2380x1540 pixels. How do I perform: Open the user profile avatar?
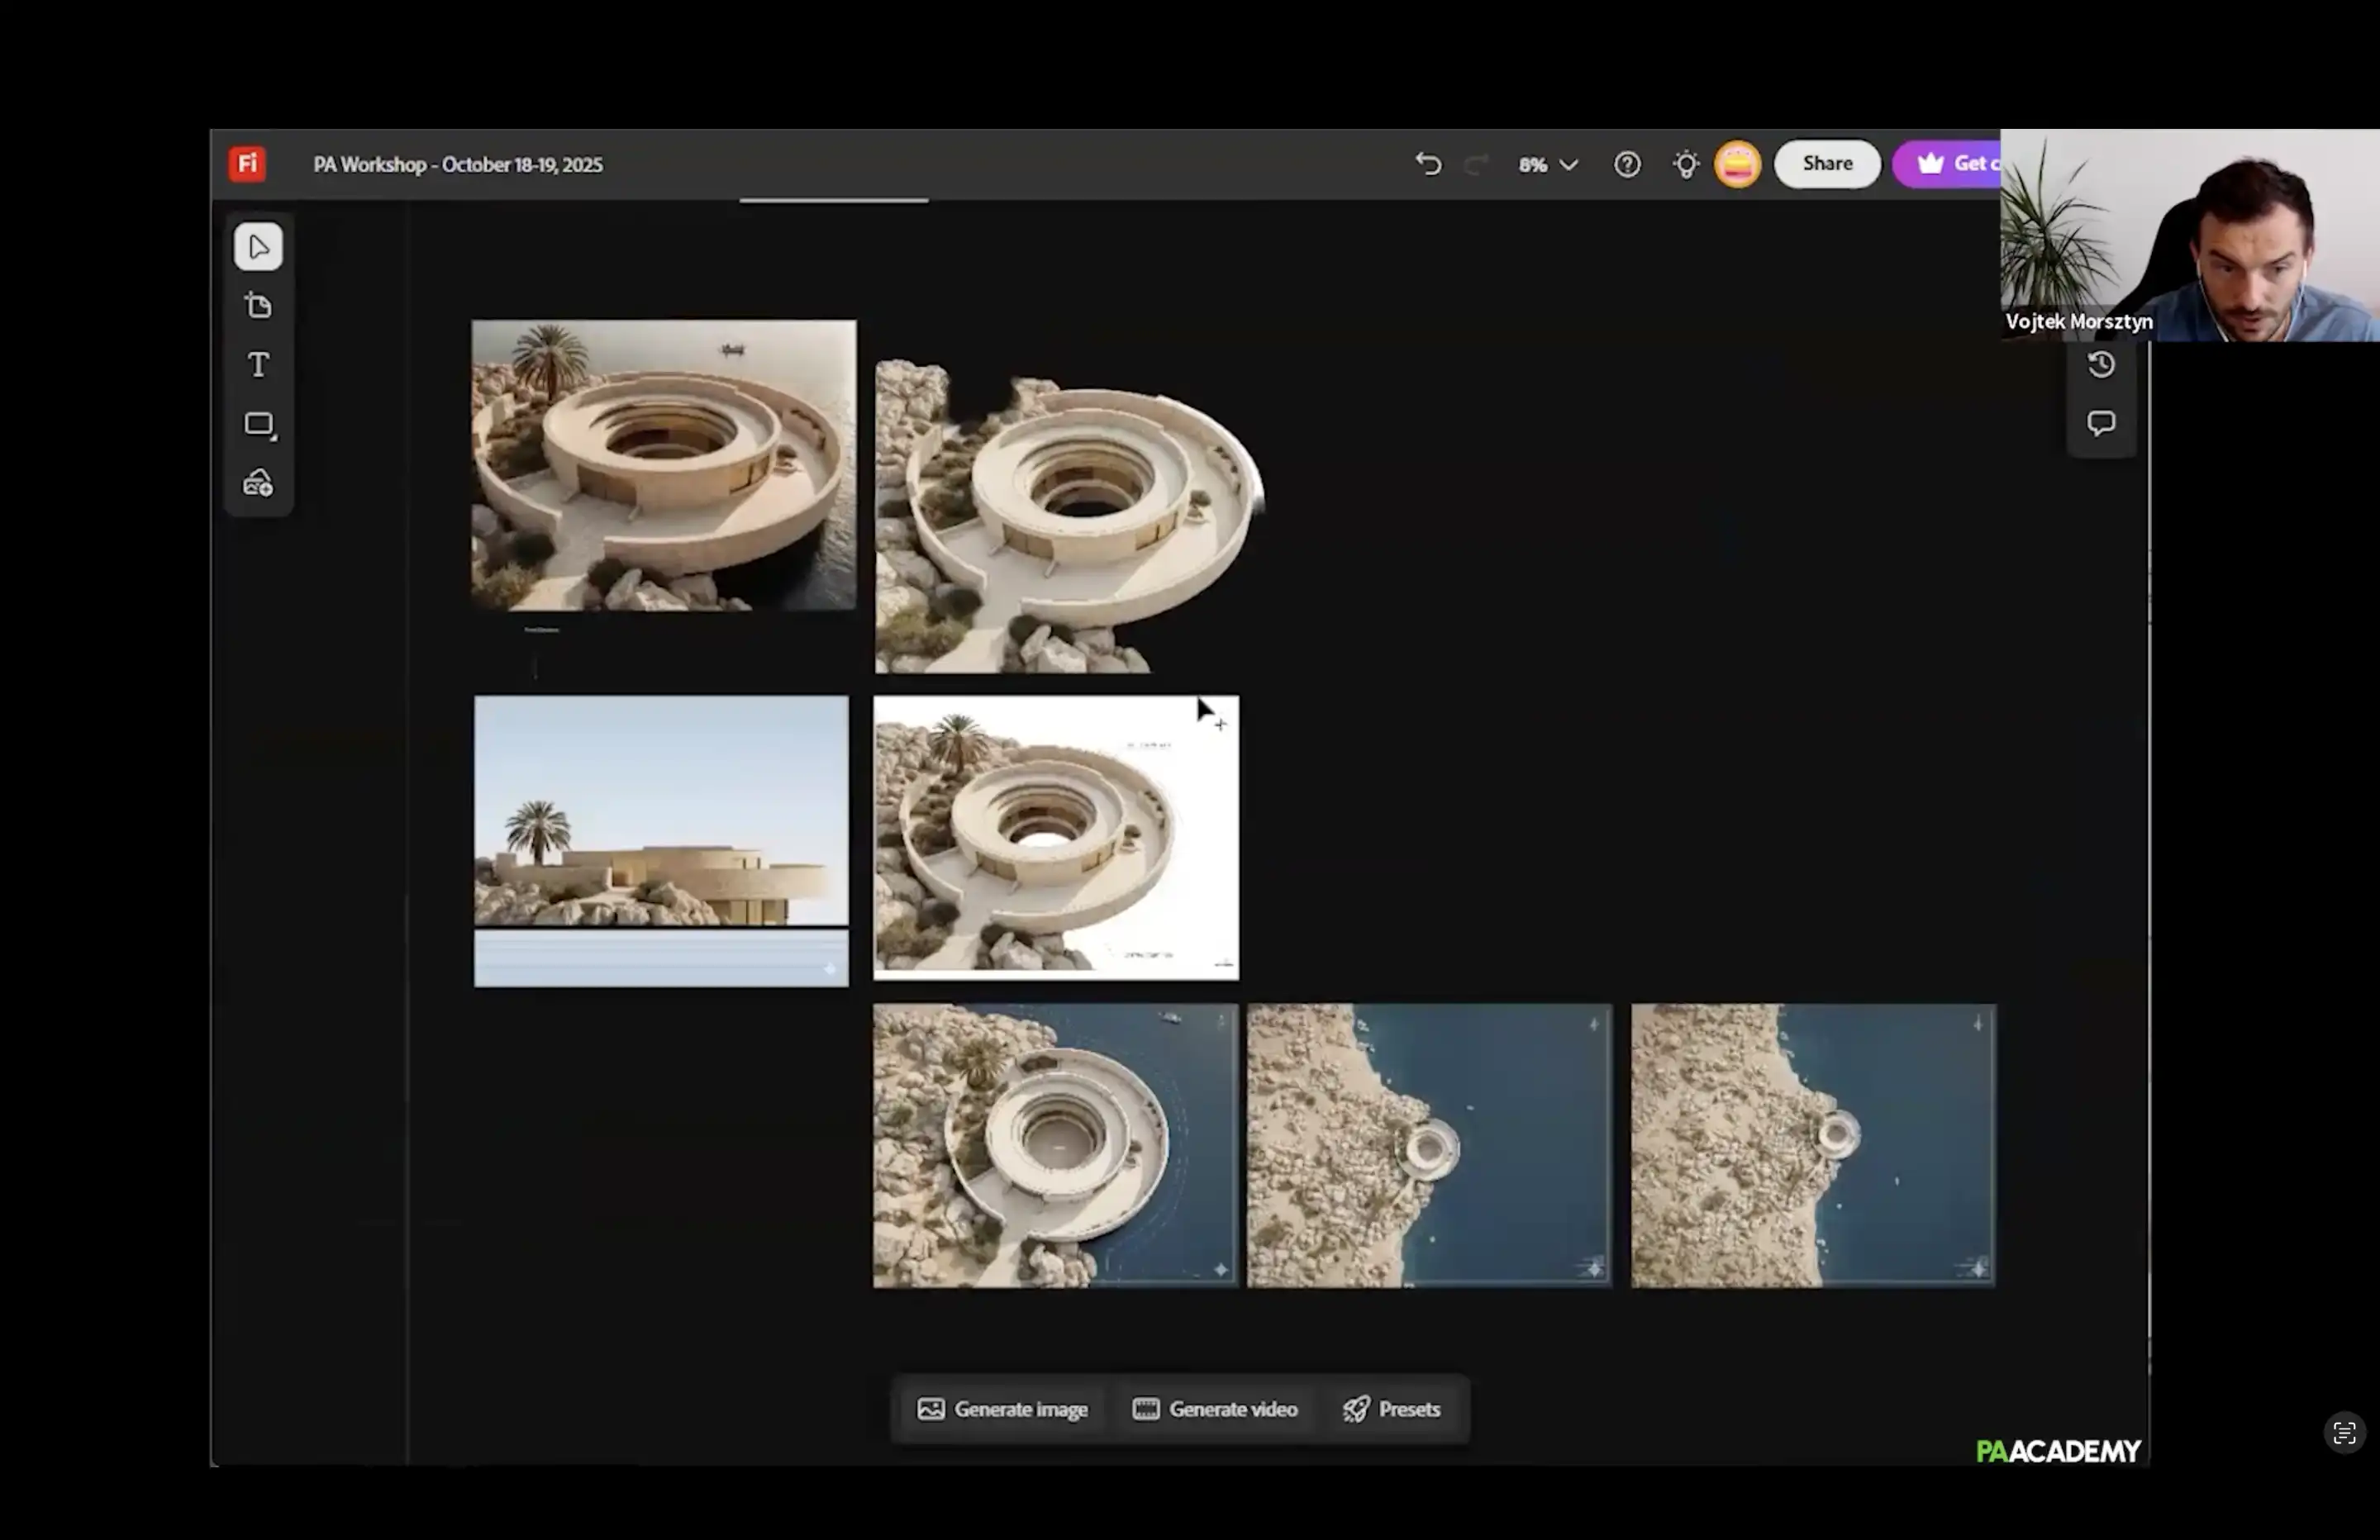coord(1737,164)
